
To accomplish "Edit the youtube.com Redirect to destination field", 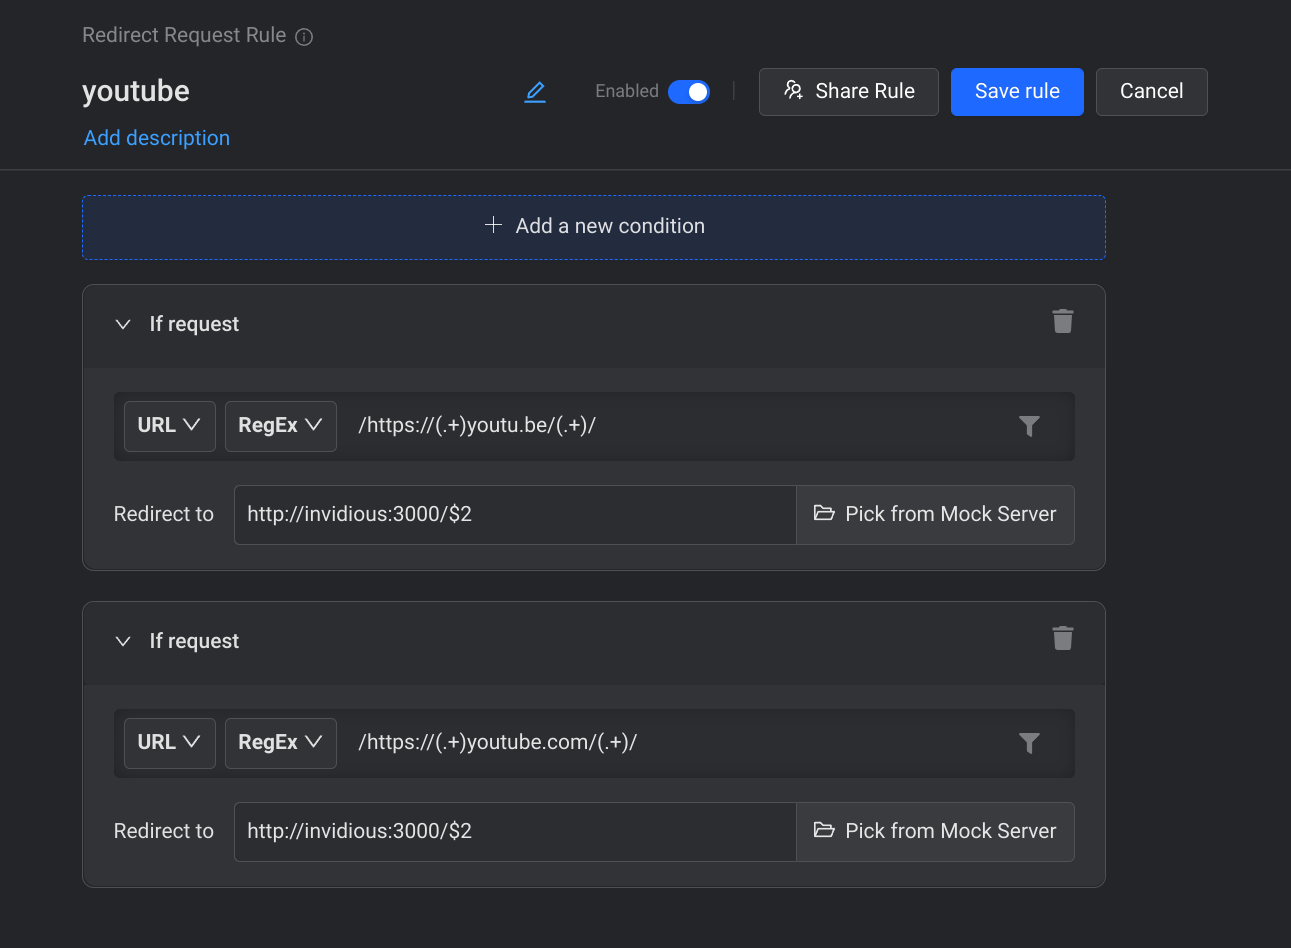I will (514, 832).
